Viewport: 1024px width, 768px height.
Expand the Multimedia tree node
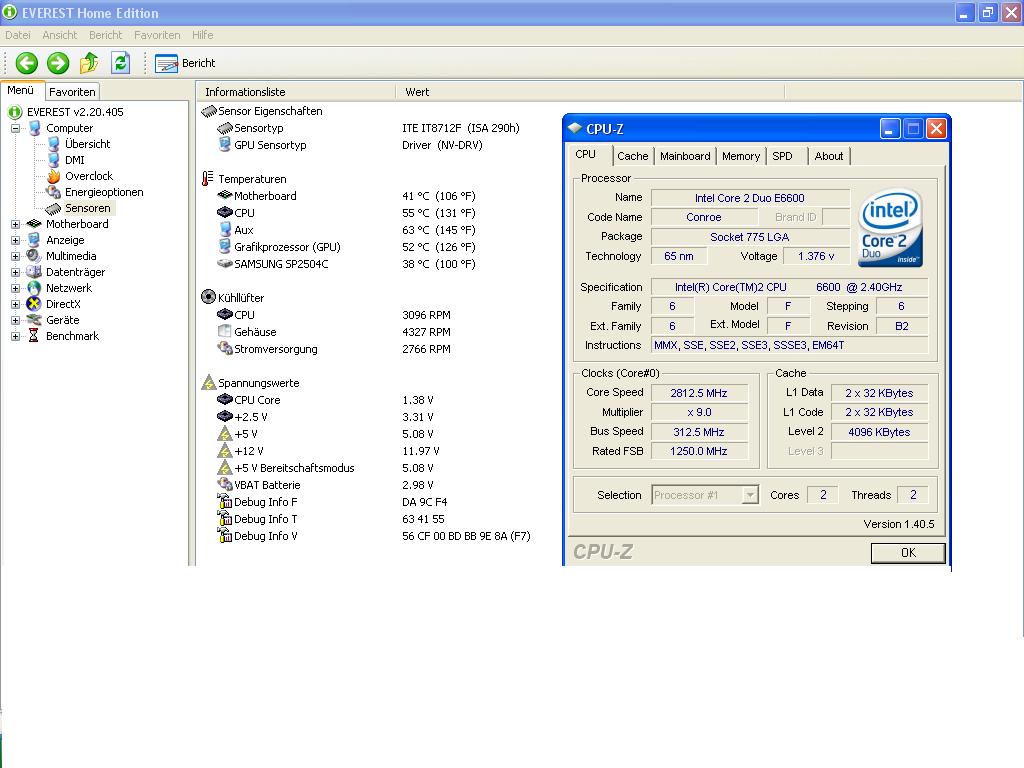[15, 256]
